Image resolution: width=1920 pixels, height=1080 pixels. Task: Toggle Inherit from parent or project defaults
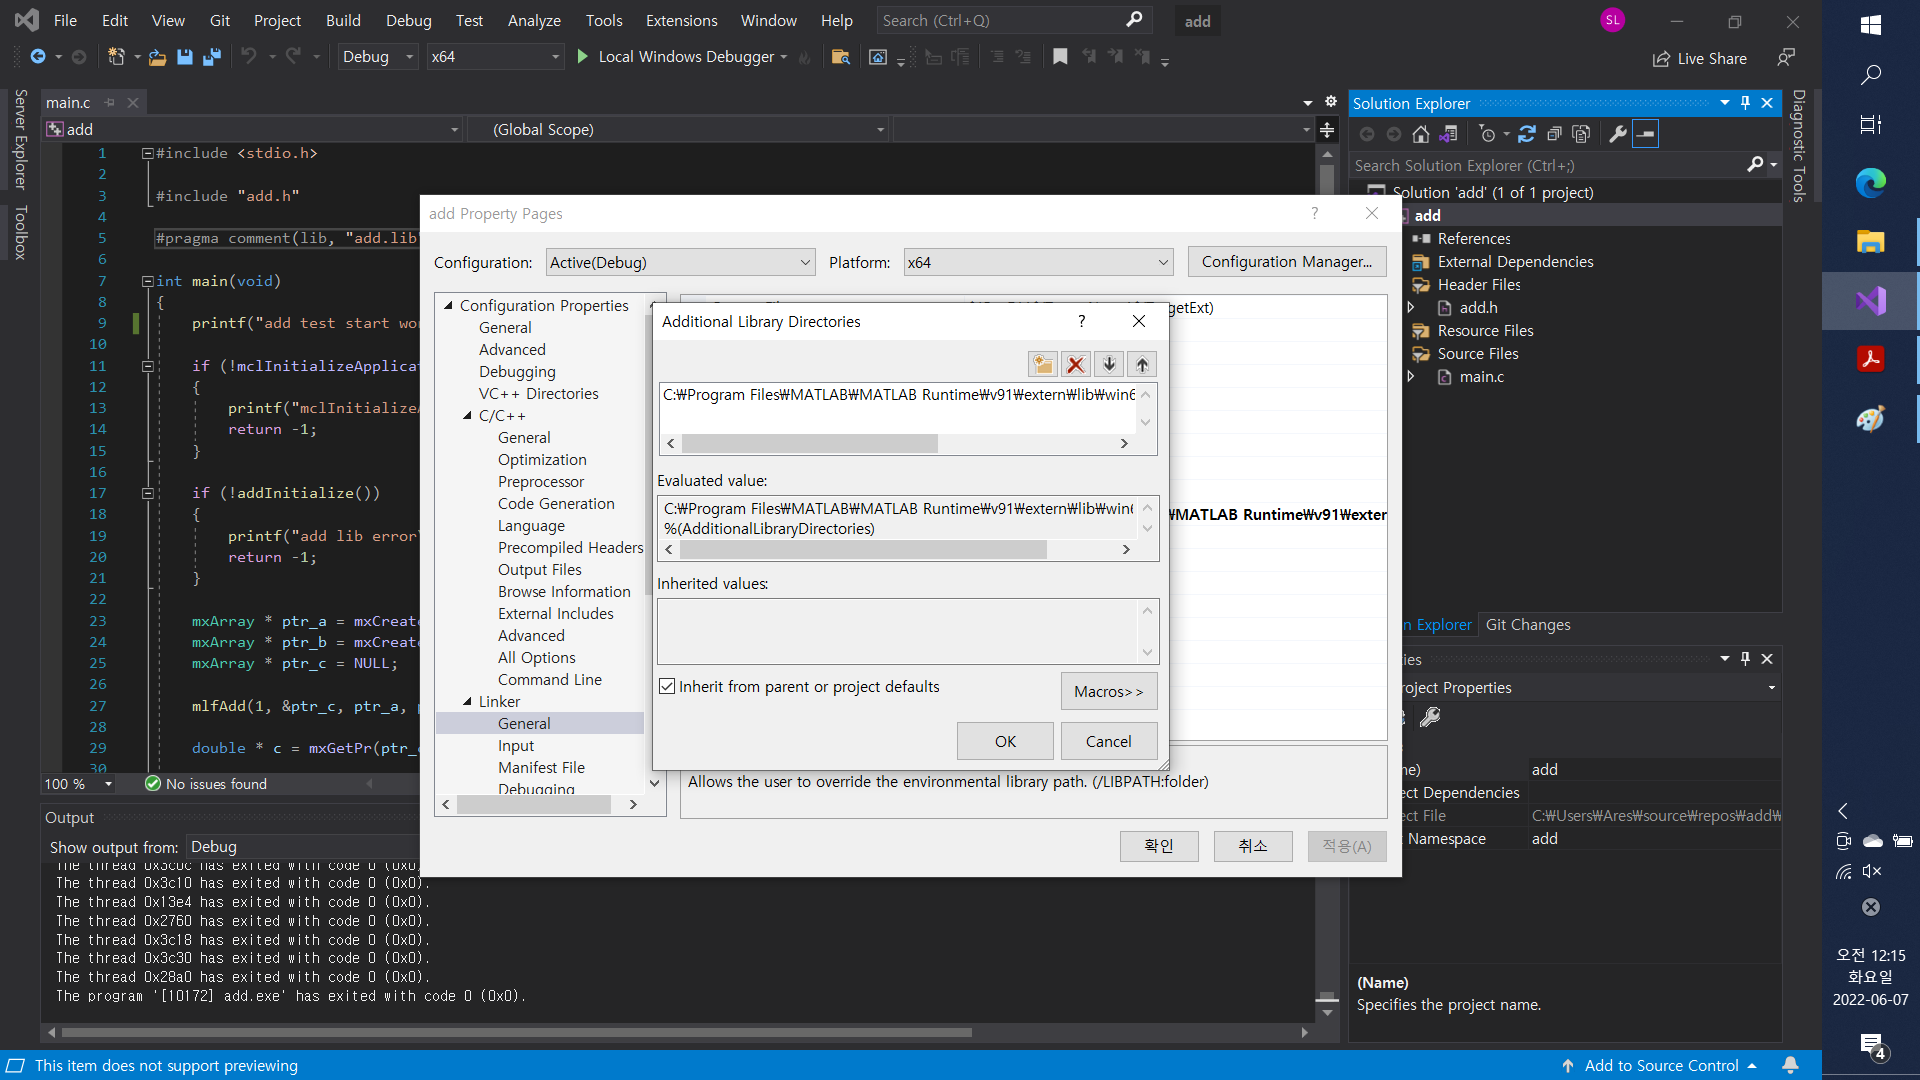click(667, 686)
